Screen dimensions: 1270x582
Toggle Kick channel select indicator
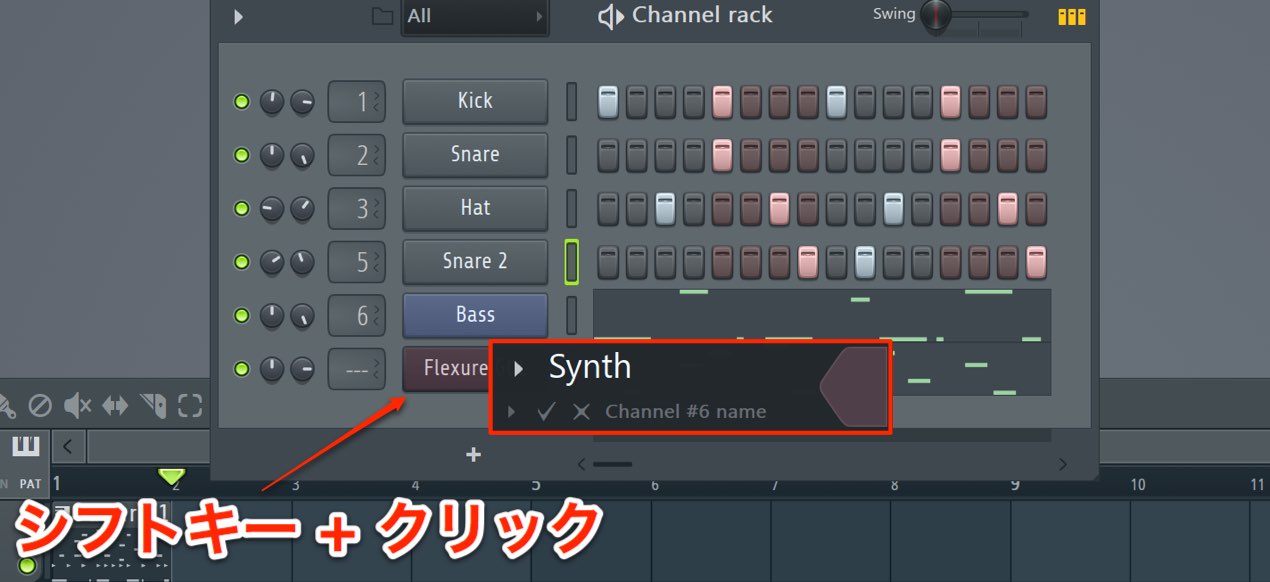(x=572, y=101)
